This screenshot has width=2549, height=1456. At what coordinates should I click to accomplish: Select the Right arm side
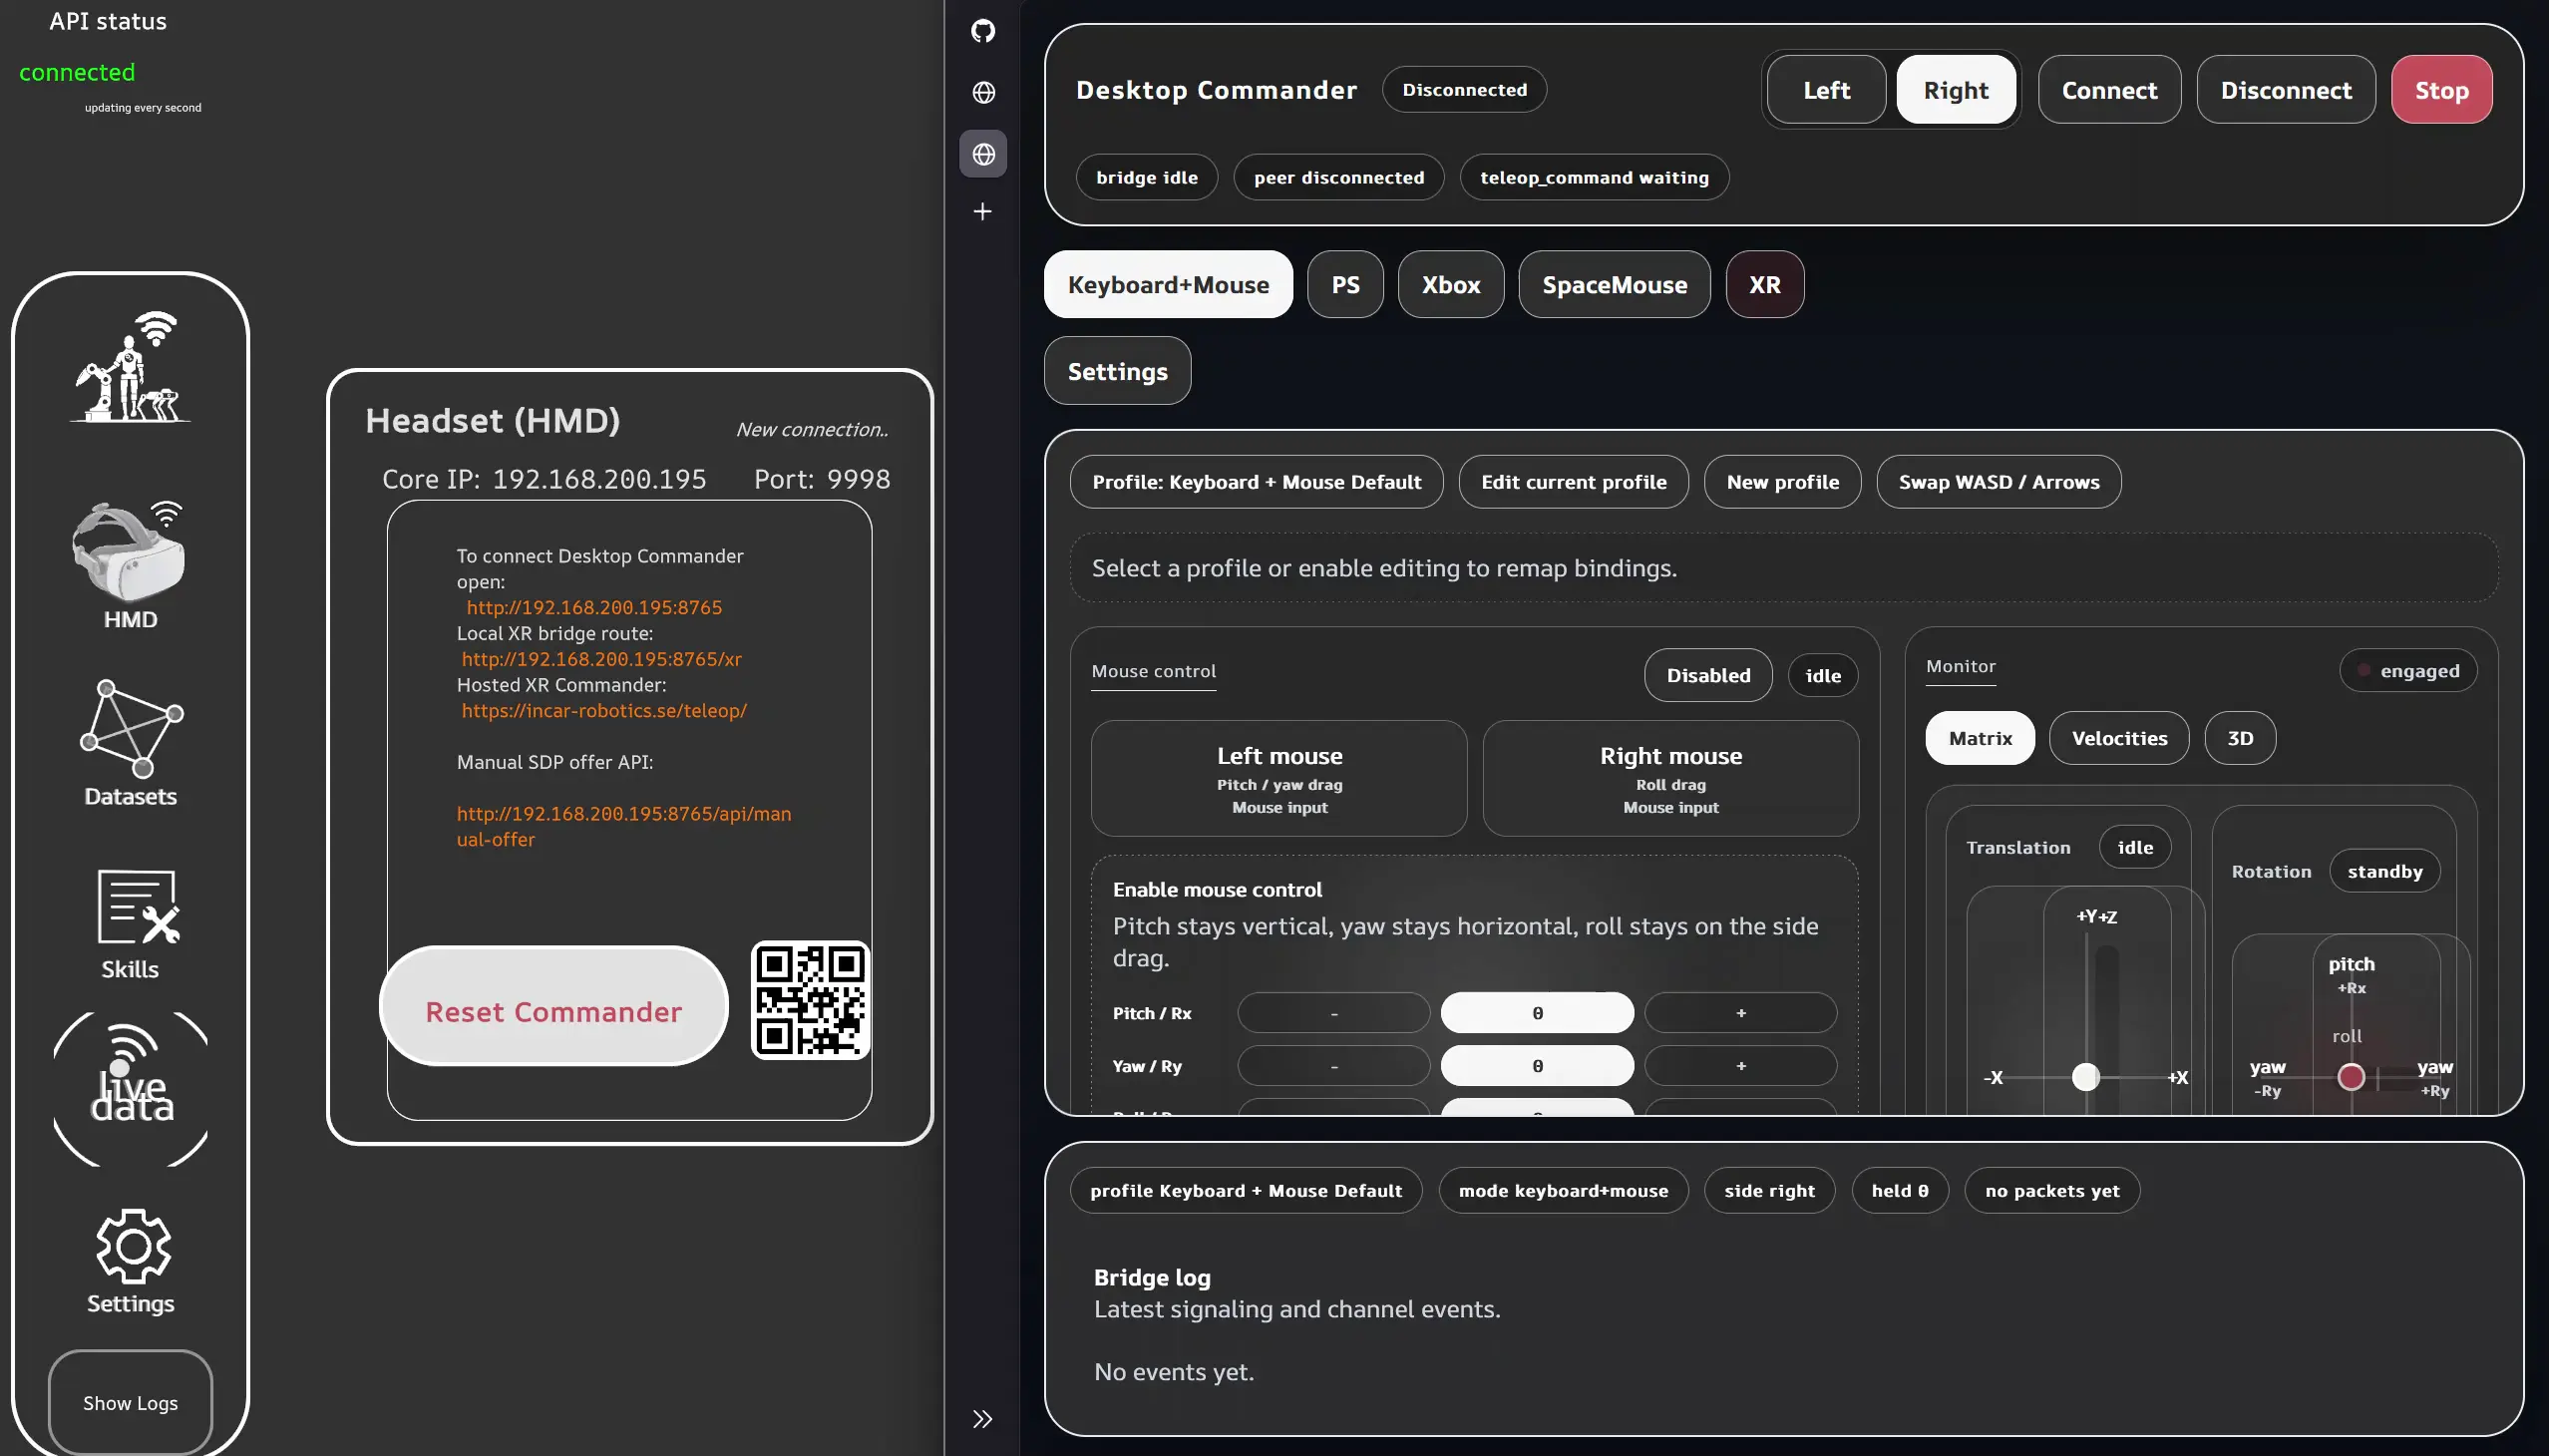tap(1956, 90)
